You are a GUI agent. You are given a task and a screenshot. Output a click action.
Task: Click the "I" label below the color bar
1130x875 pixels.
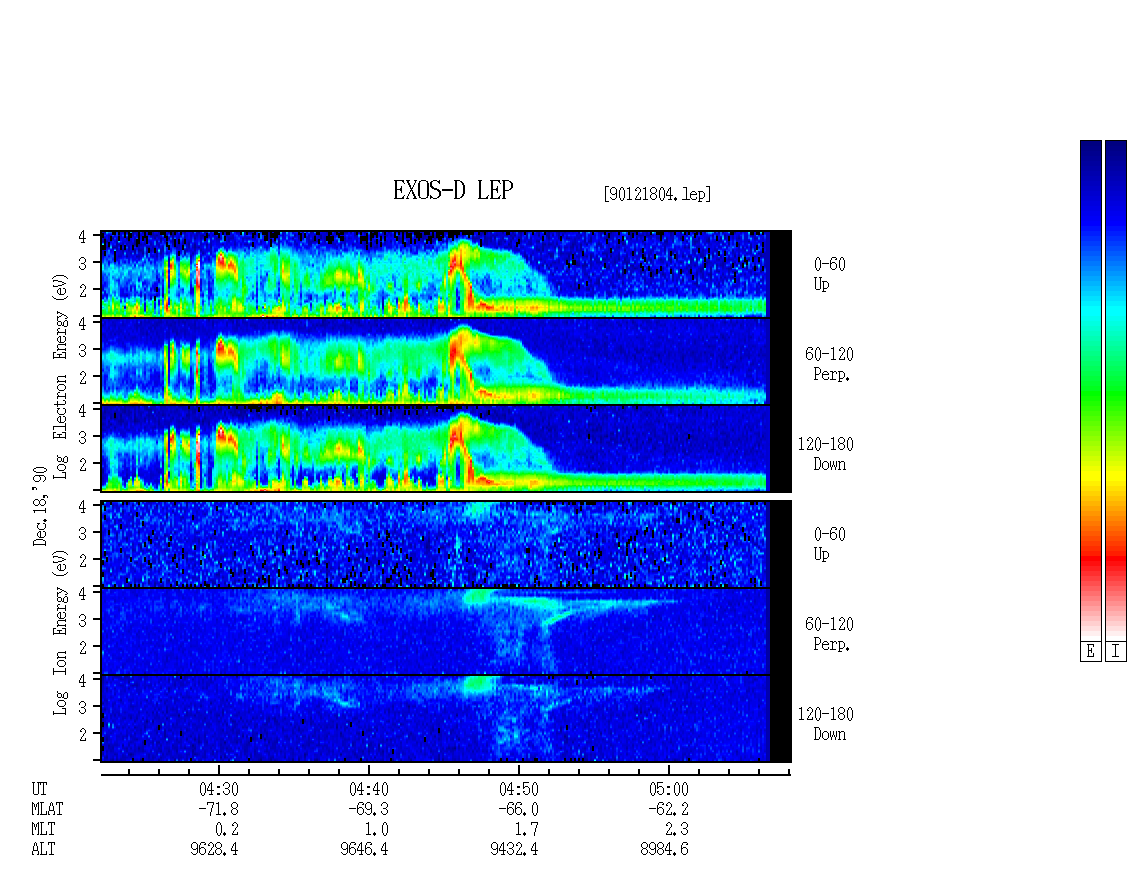1116,651
